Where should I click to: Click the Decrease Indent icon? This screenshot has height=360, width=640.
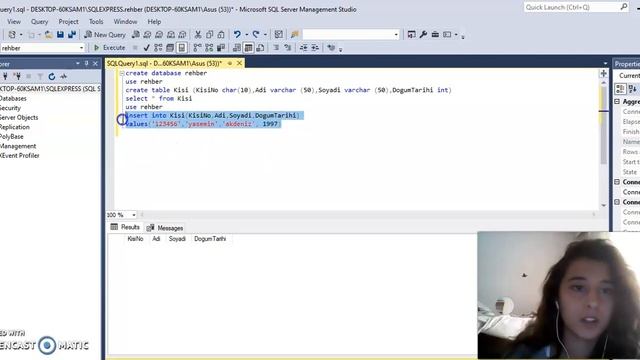[x=303, y=48]
